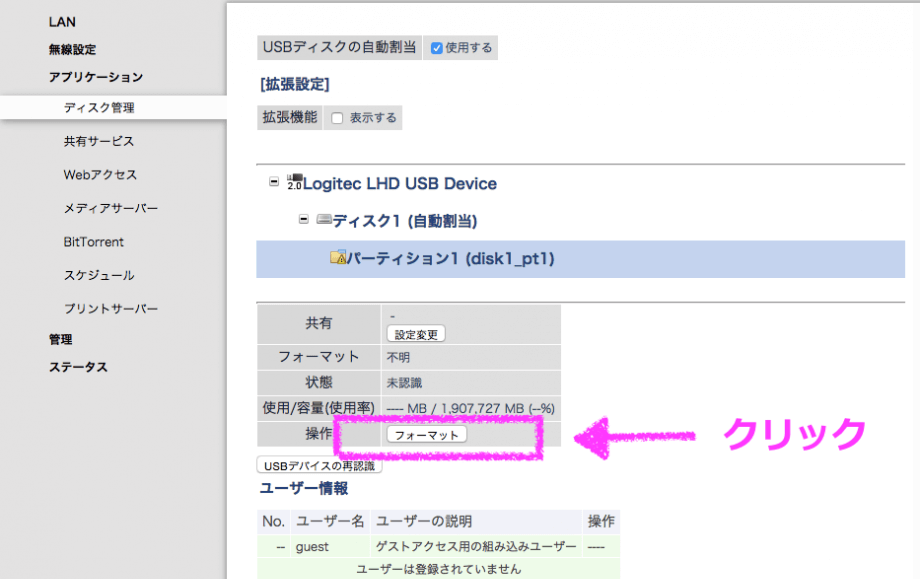Select ディスク管理 in the sidebar
The width and height of the screenshot is (920, 579).
(x=98, y=108)
